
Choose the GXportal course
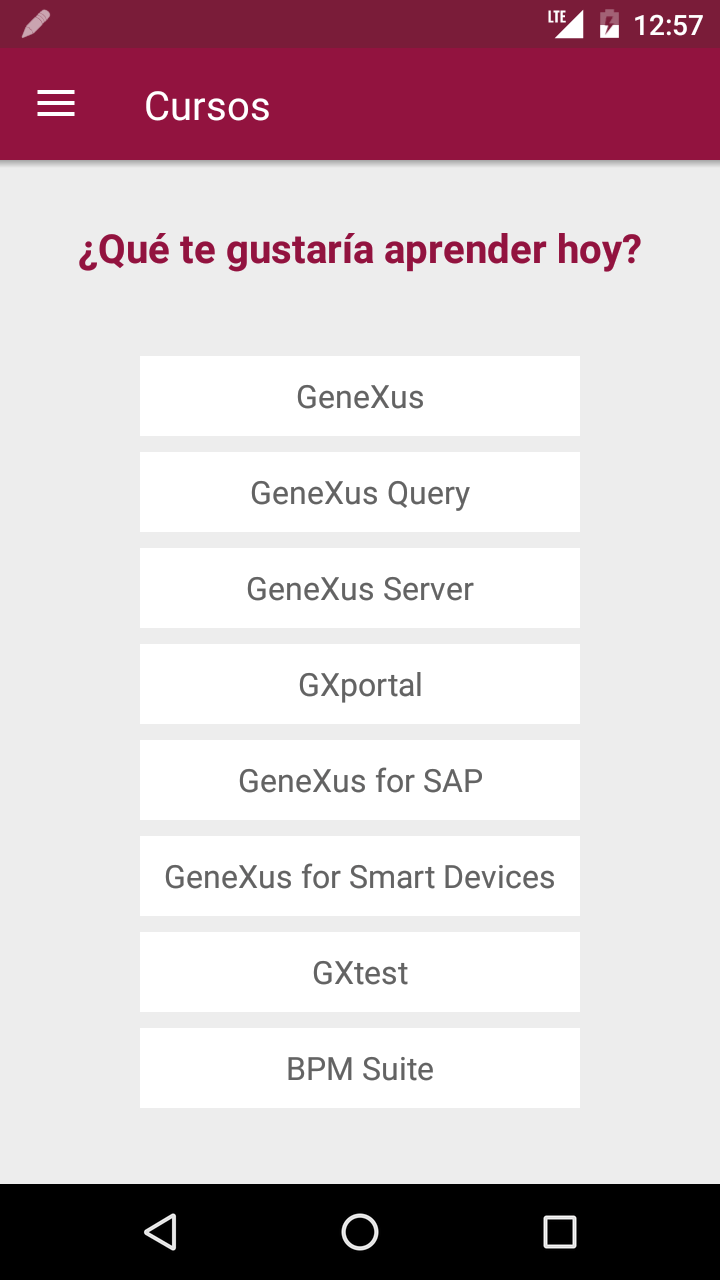[360, 684]
